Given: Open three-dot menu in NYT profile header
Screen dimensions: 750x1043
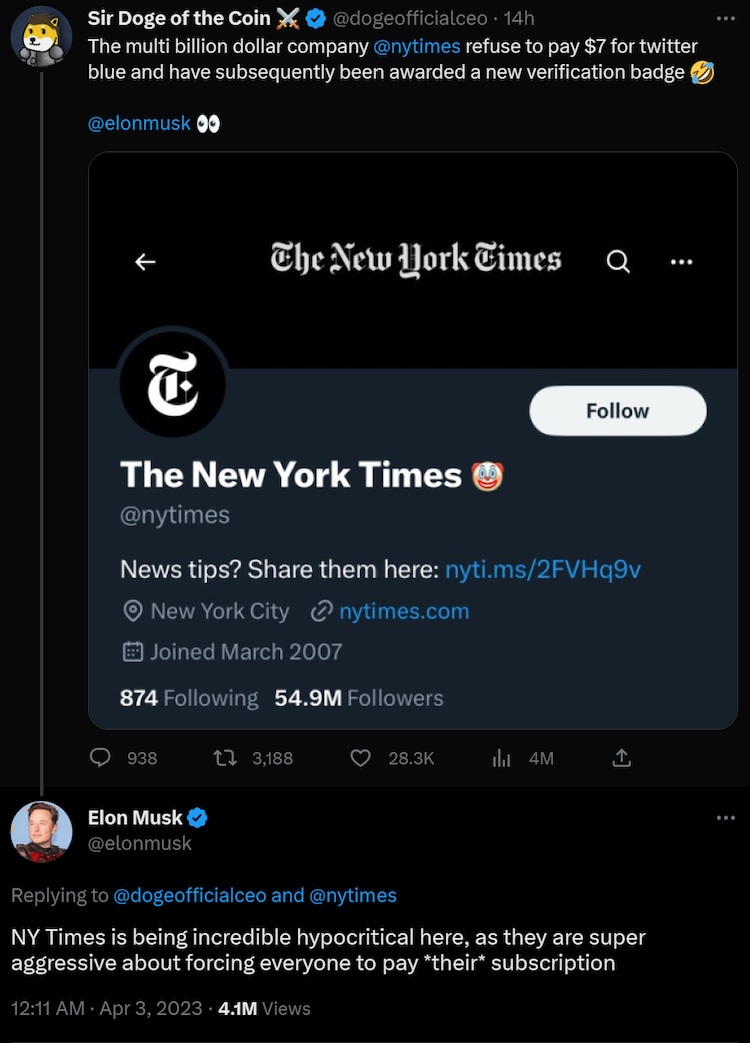Looking at the screenshot, I should [681, 262].
